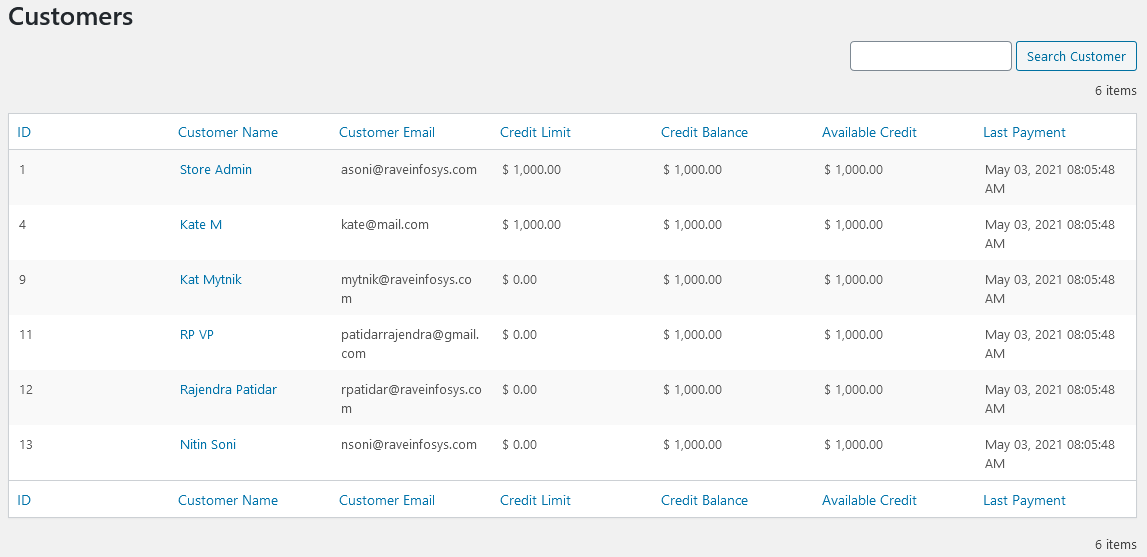1147x557 pixels.
Task: Open Kate M customer profile link
Action: point(200,225)
